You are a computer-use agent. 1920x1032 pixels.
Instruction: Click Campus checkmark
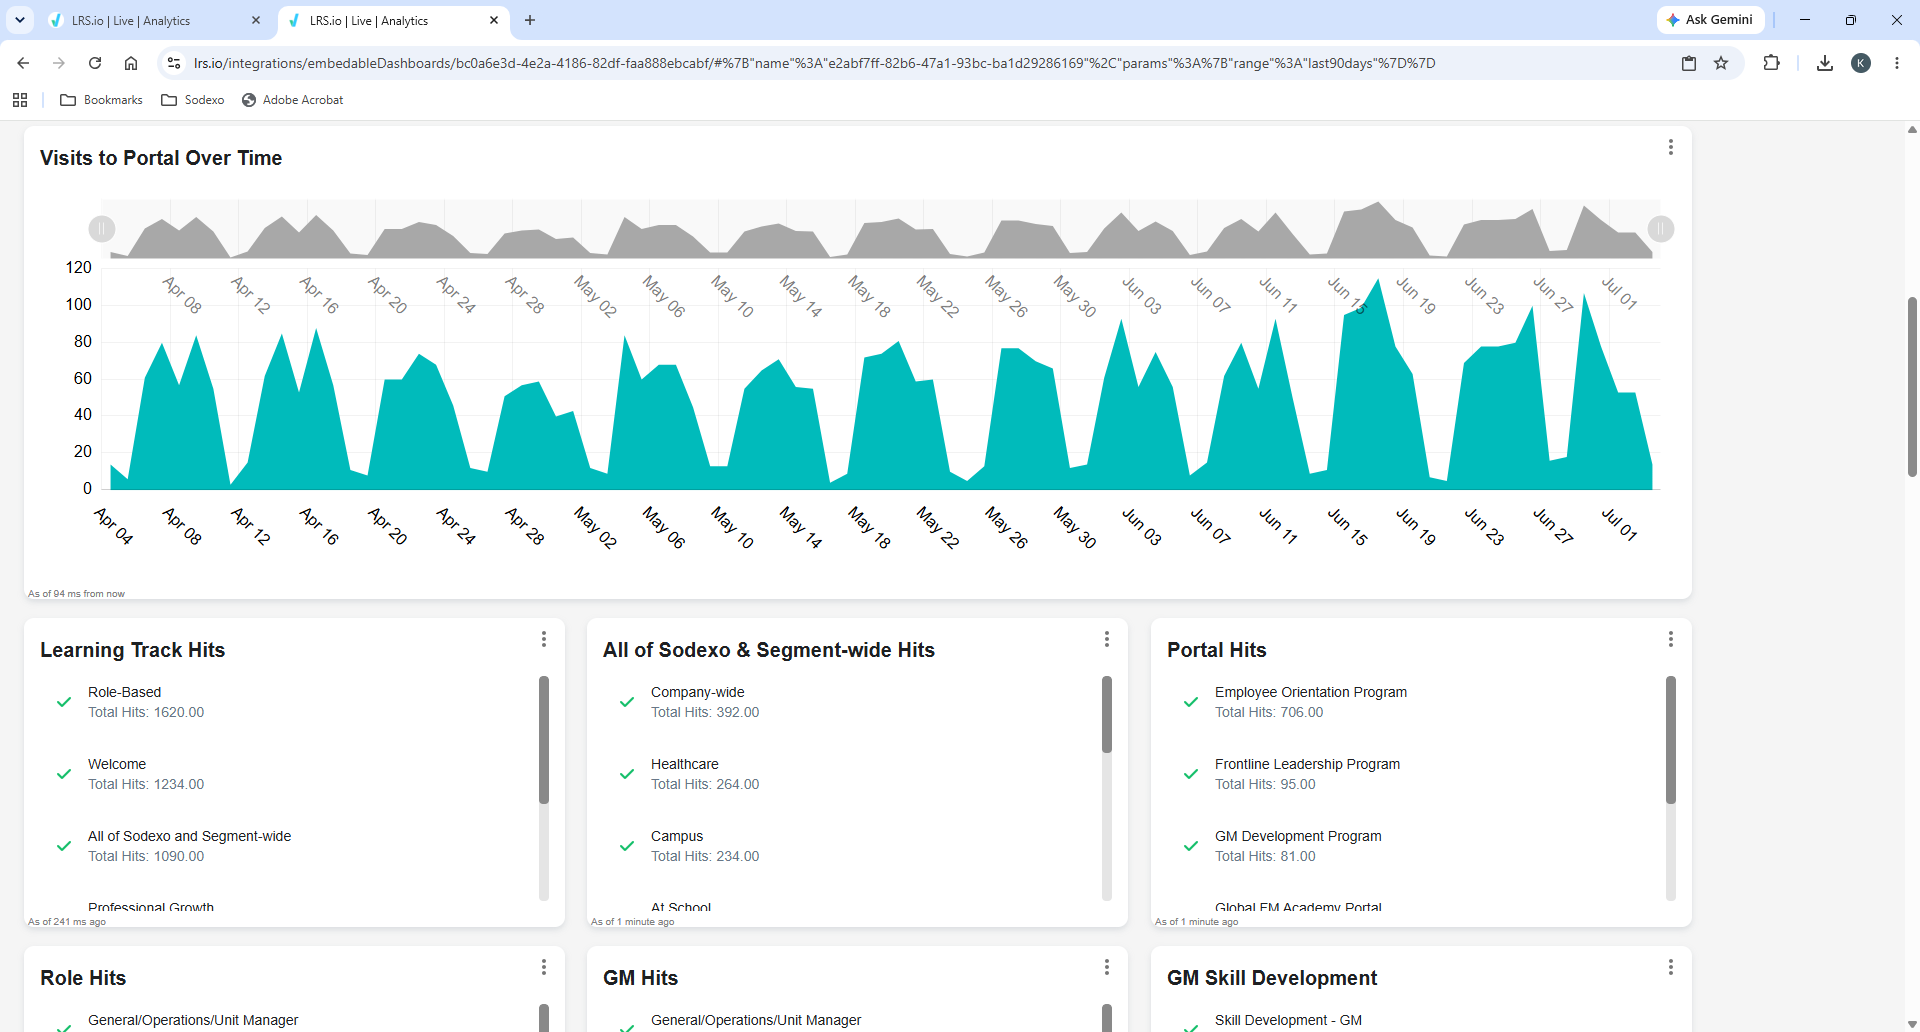pyautogui.click(x=627, y=846)
